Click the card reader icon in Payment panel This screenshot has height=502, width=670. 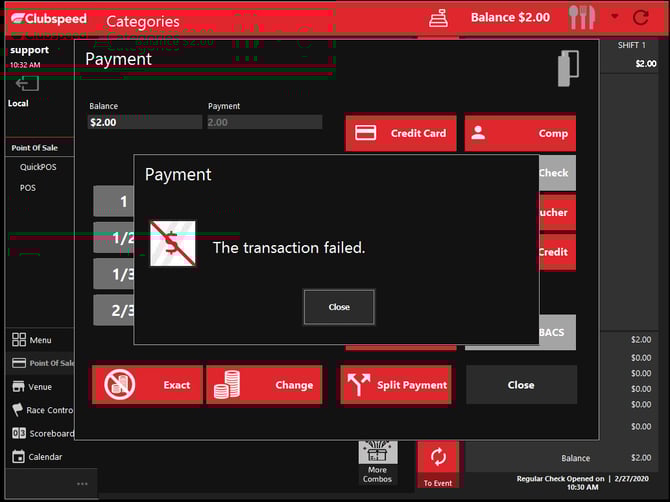click(x=568, y=68)
